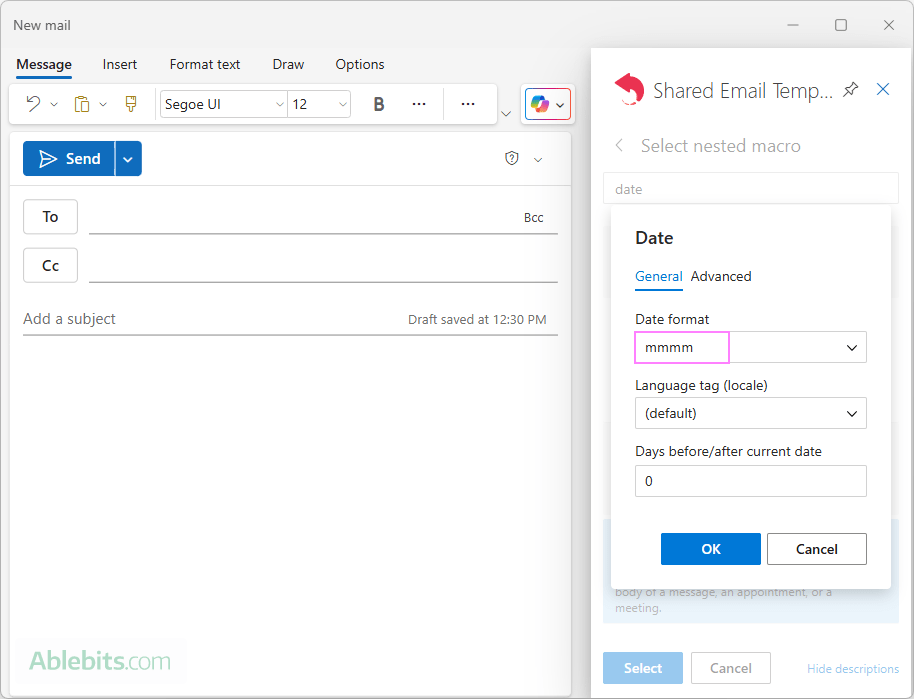Click the Undo icon in the toolbar
This screenshot has width=914, height=699.
[33, 104]
